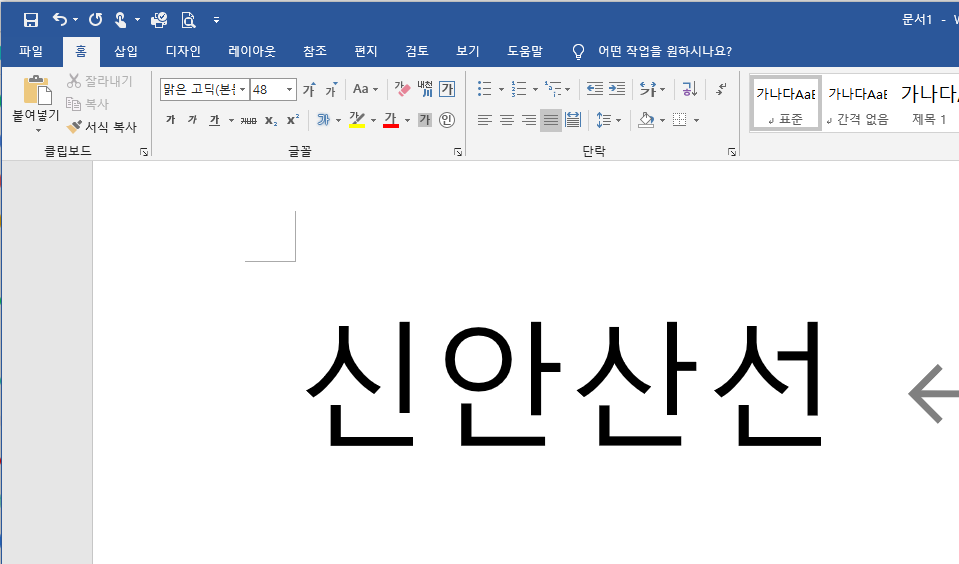Increase paragraph indent
The height and width of the screenshot is (564, 959).
pyautogui.click(x=616, y=89)
